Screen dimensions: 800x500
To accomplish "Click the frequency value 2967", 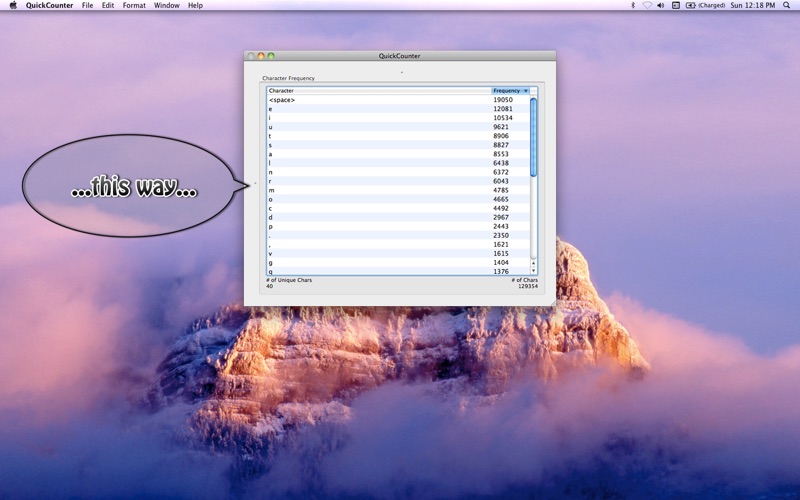I will click(501, 217).
